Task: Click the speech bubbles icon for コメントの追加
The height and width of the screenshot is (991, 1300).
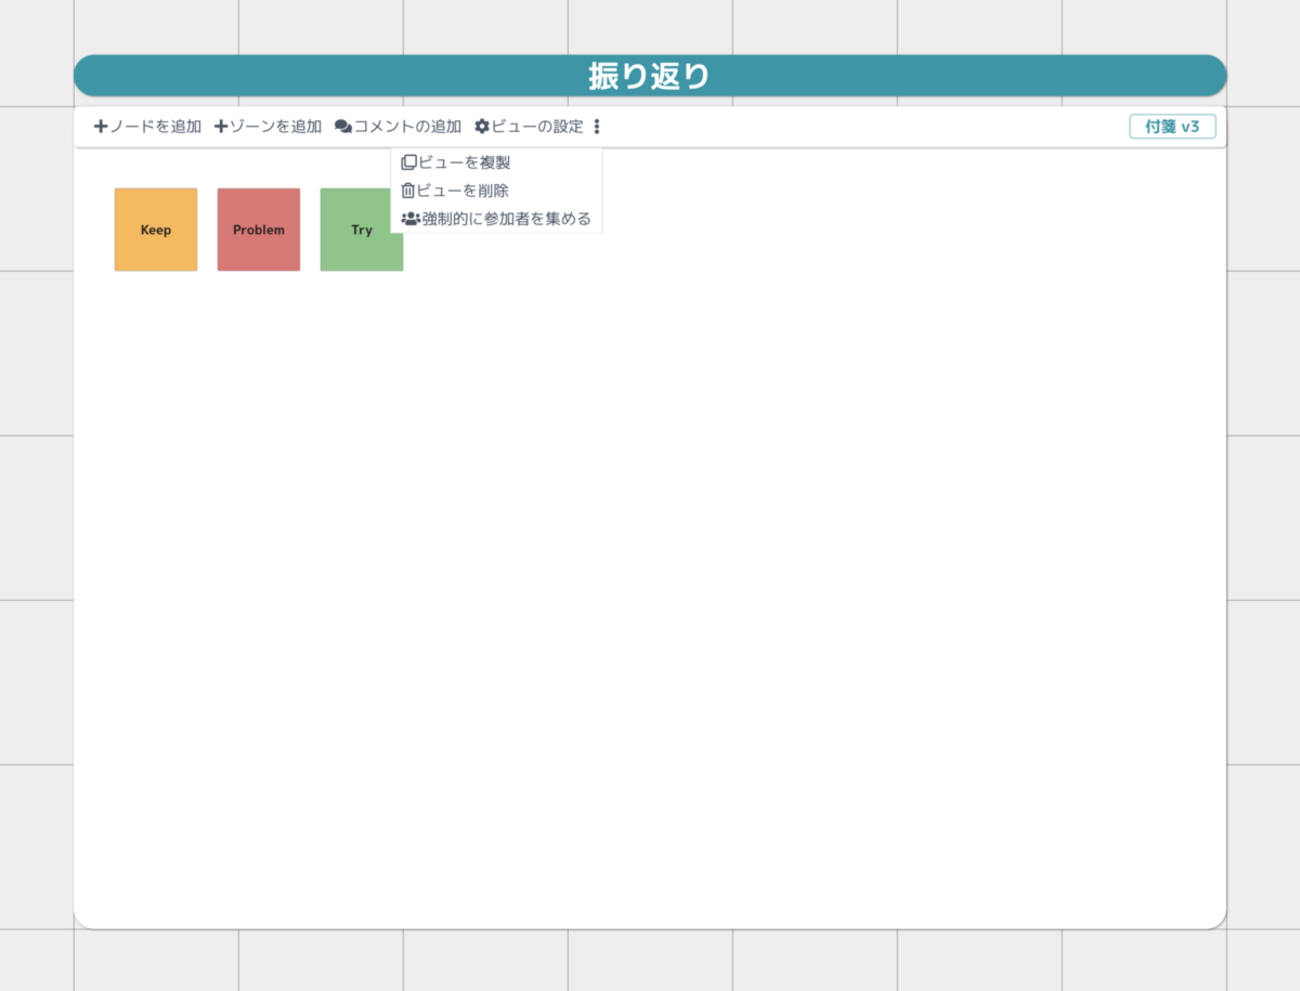Action: click(x=343, y=127)
